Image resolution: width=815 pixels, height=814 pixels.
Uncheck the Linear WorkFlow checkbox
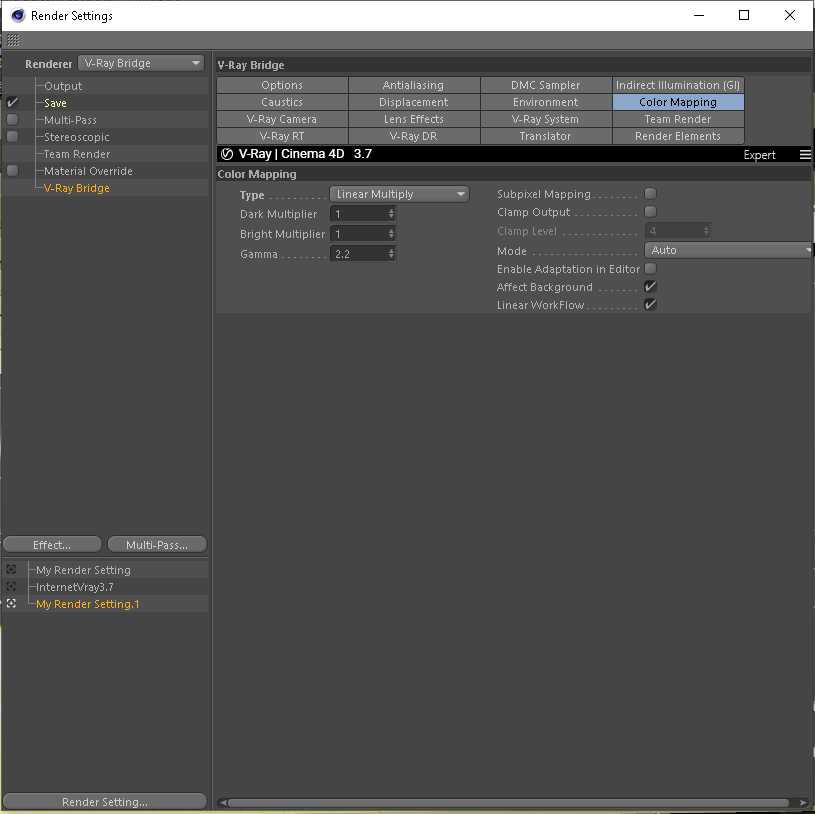(x=650, y=305)
